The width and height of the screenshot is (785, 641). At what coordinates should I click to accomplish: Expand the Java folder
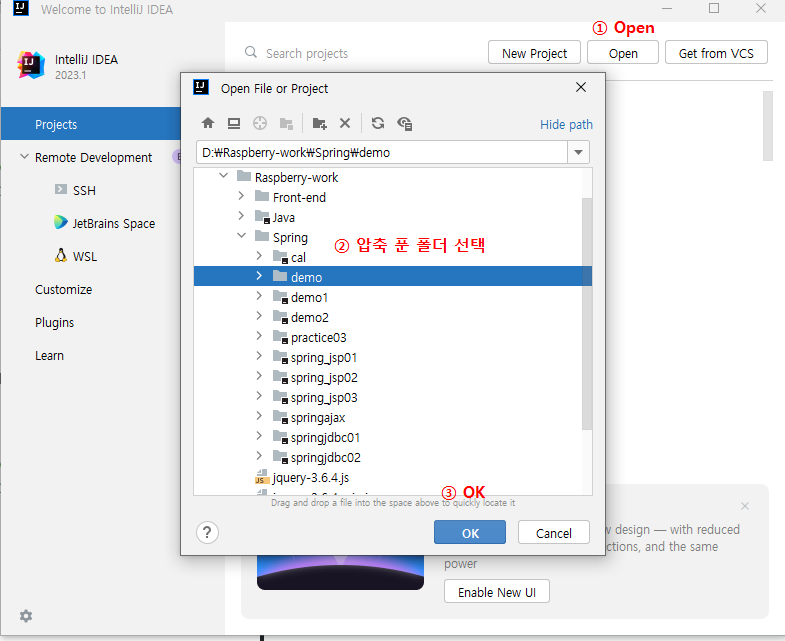pos(241,216)
